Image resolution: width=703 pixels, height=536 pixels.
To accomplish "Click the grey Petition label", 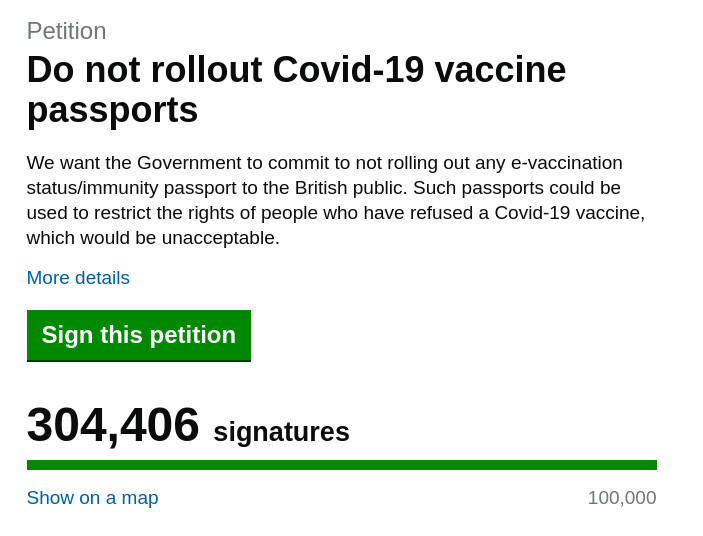I will tap(66, 31).
